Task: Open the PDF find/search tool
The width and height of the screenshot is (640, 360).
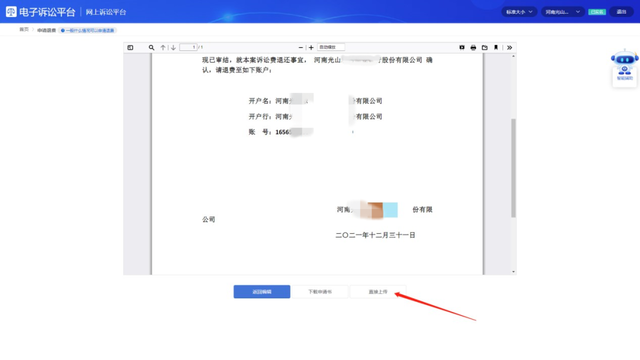Action: click(151, 48)
